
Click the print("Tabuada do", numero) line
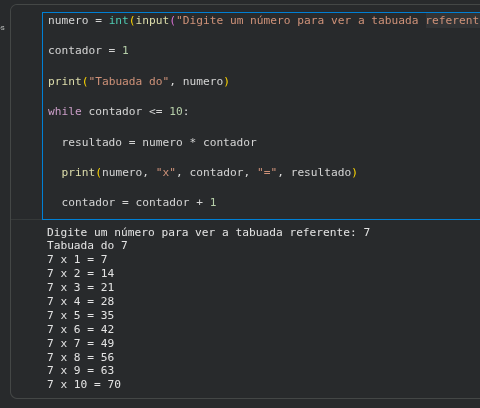138,81
